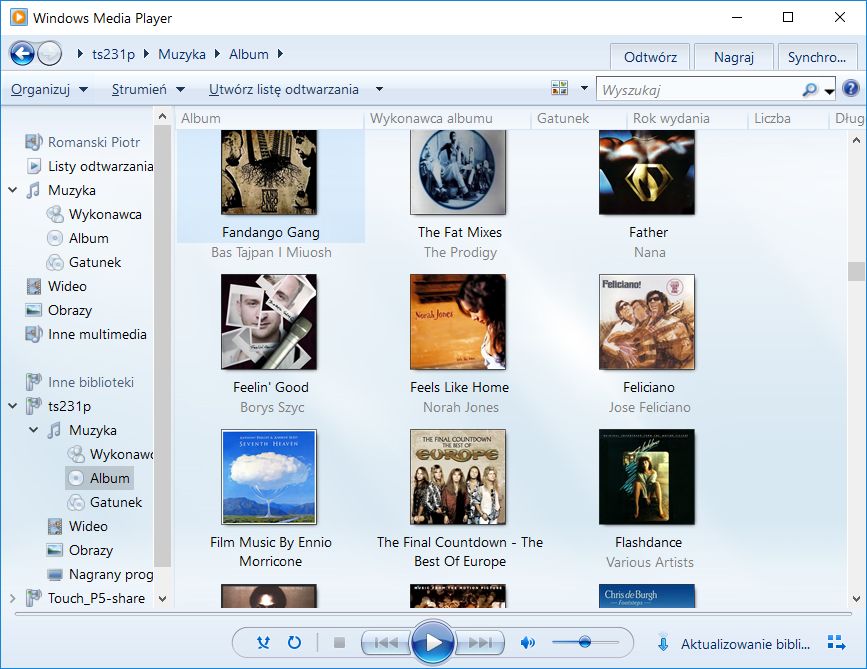Image resolution: width=867 pixels, height=669 pixels.
Task: Select the highlighted Album item under ts231p
Action: (100, 478)
